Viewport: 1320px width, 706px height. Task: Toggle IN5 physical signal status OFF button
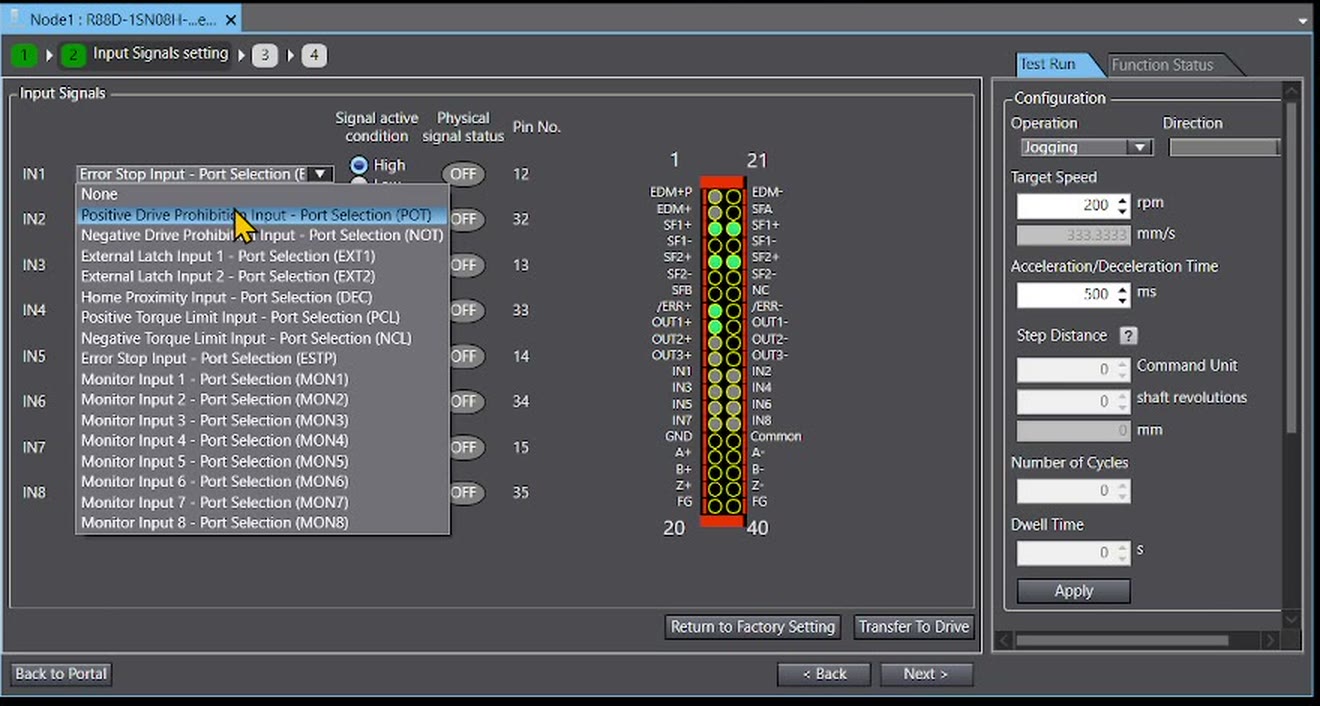point(466,356)
